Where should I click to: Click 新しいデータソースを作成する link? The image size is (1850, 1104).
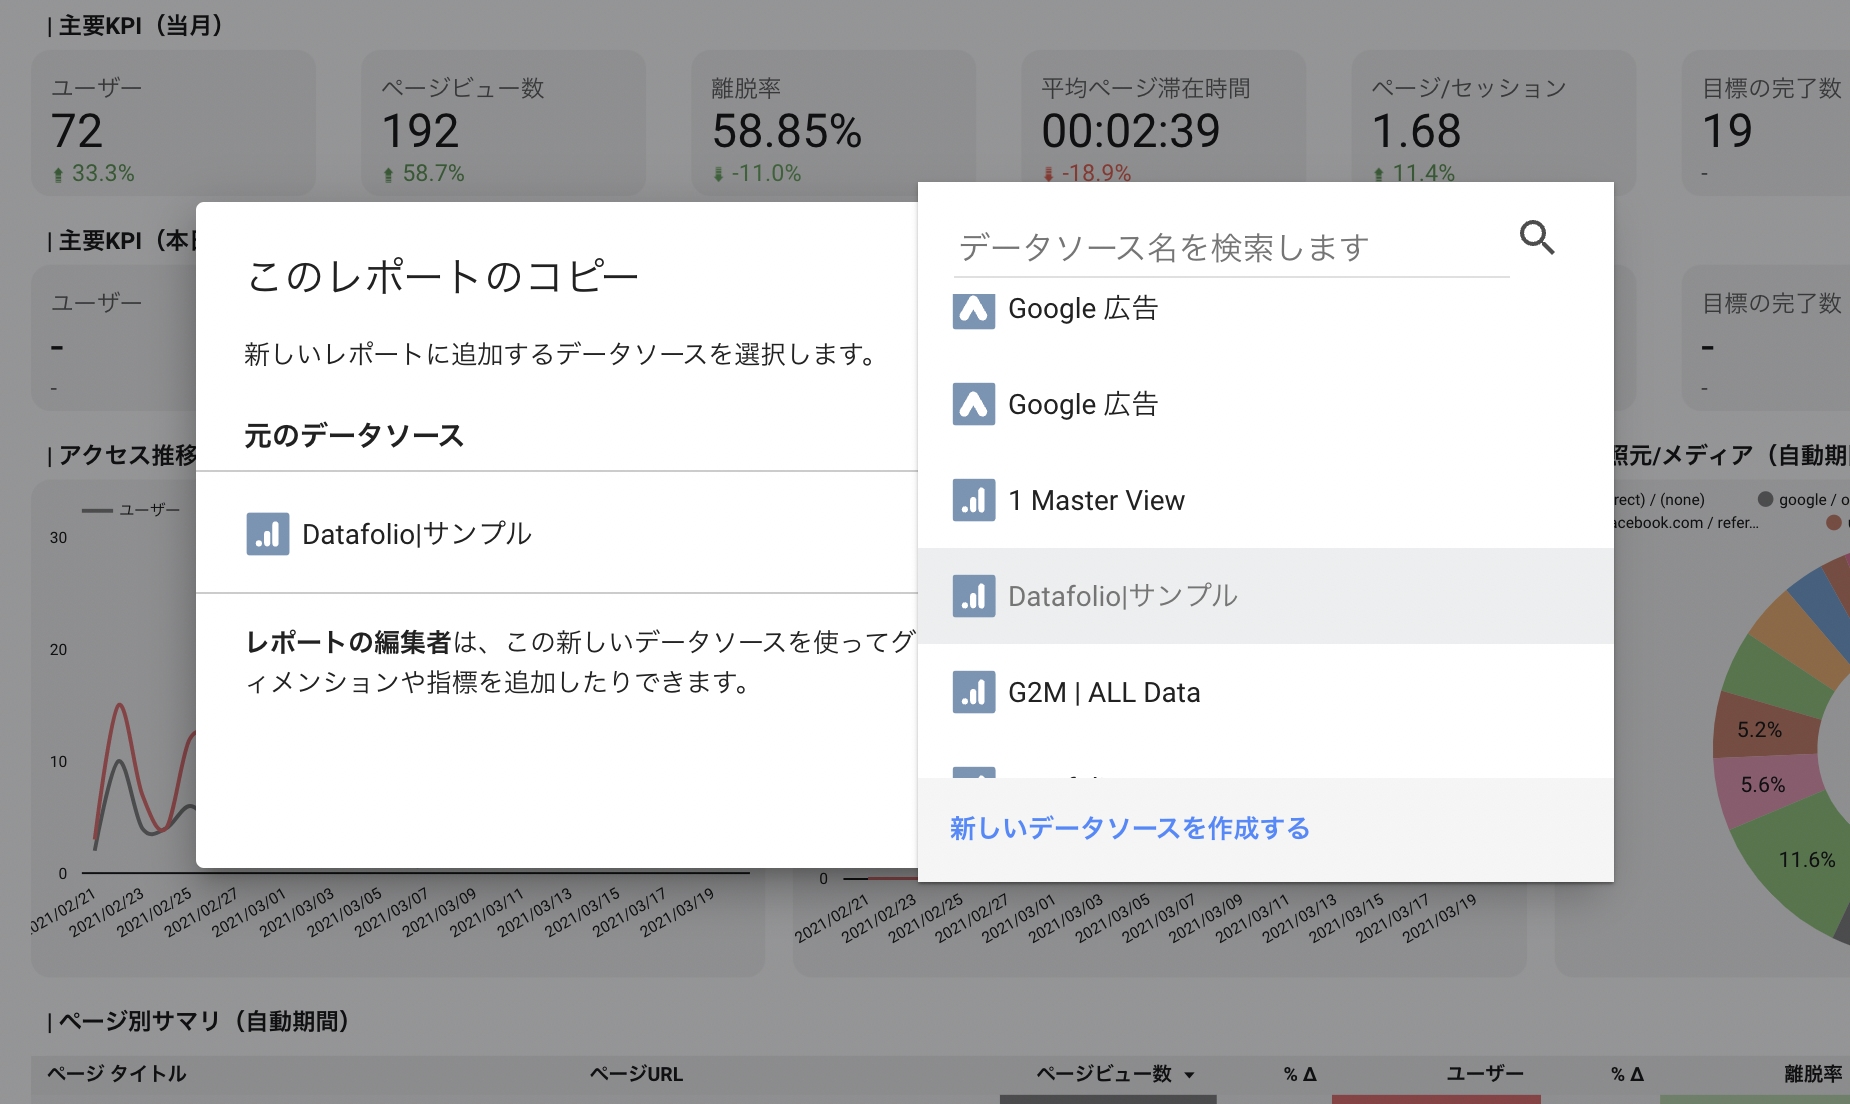coord(1130,828)
